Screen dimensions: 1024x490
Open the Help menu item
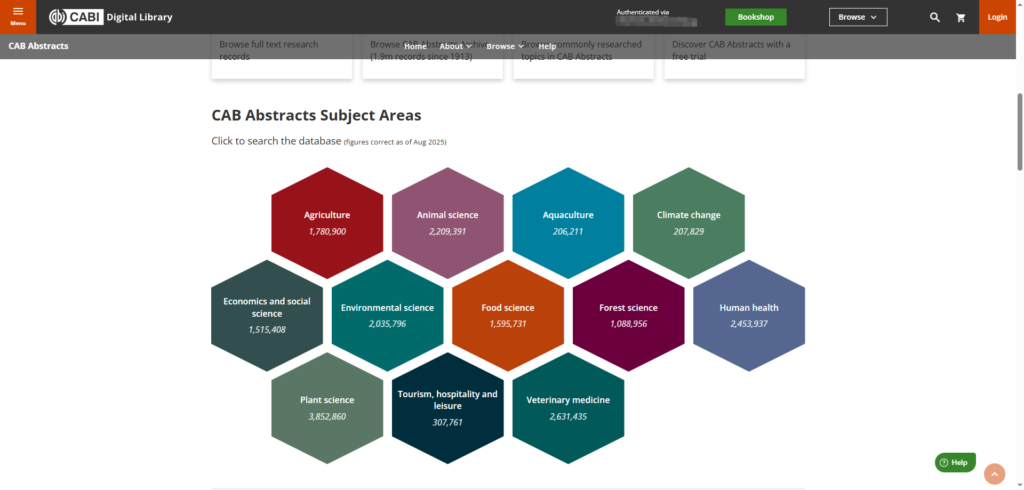point(547,46)
